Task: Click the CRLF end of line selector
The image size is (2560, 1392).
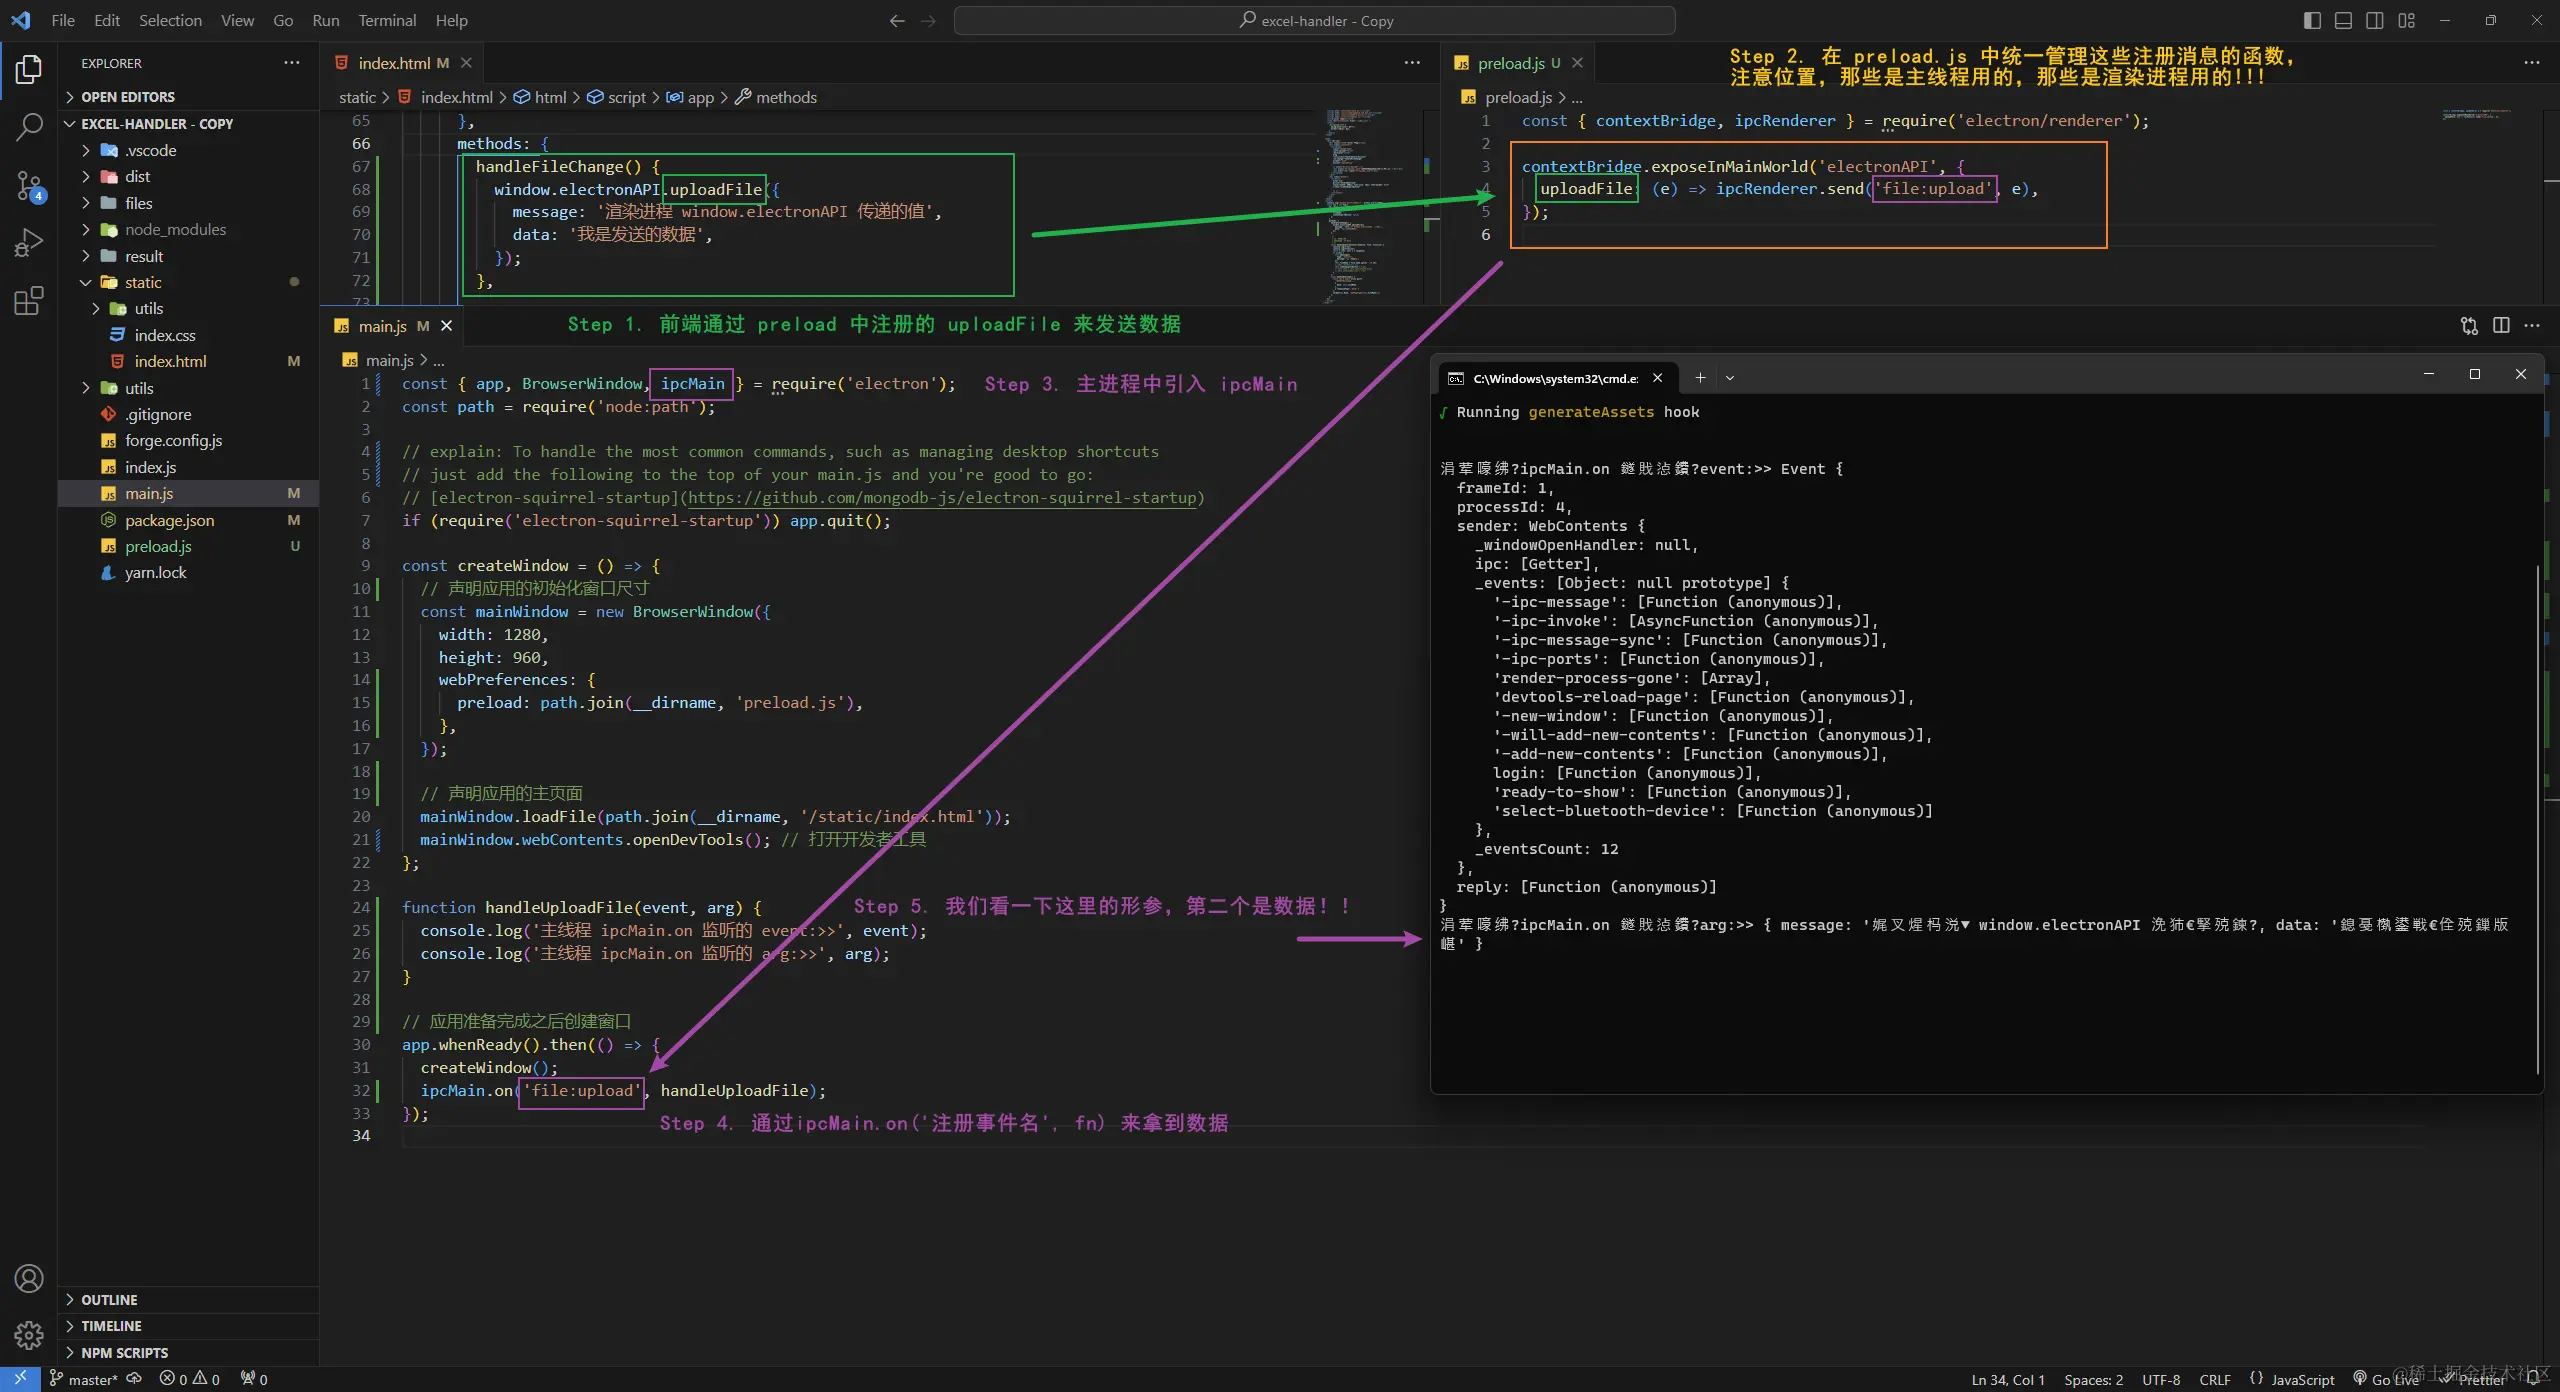Action: point(2215,1379)
